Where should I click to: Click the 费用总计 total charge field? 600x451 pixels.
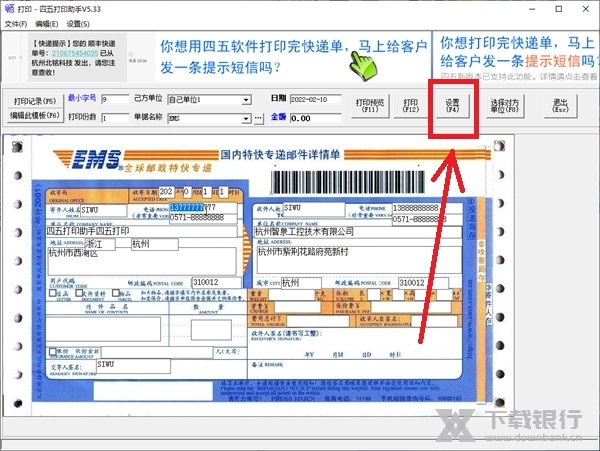tap(318, 321)
